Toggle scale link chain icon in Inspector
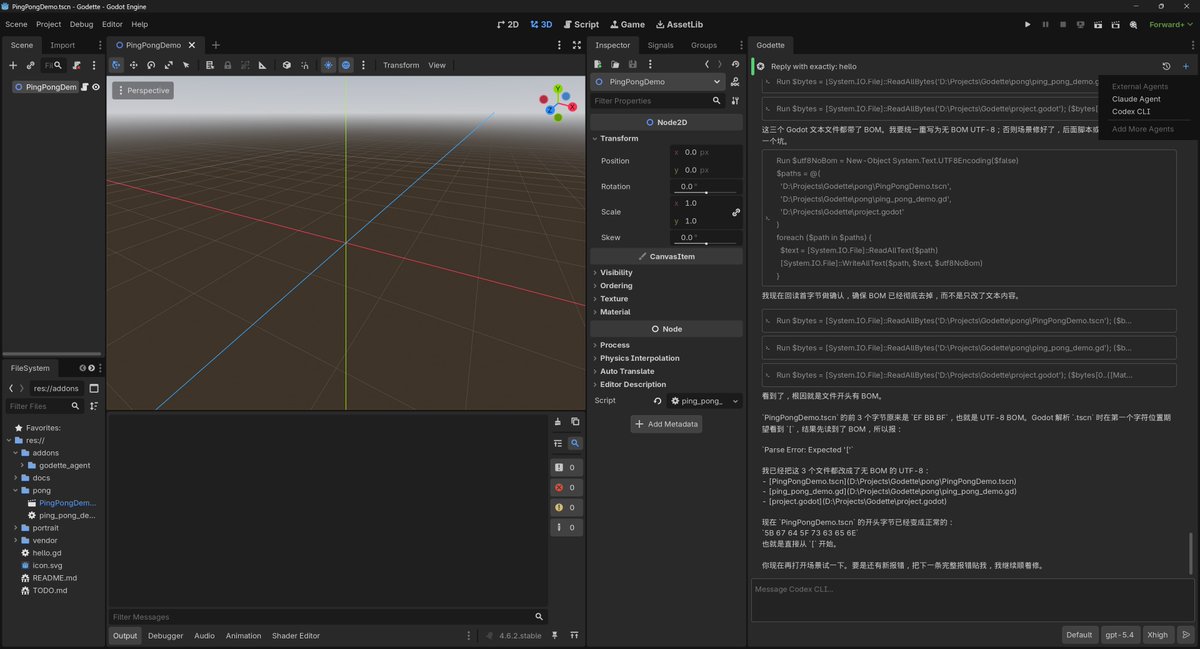 pyautogui.click(x=736, y=212)
